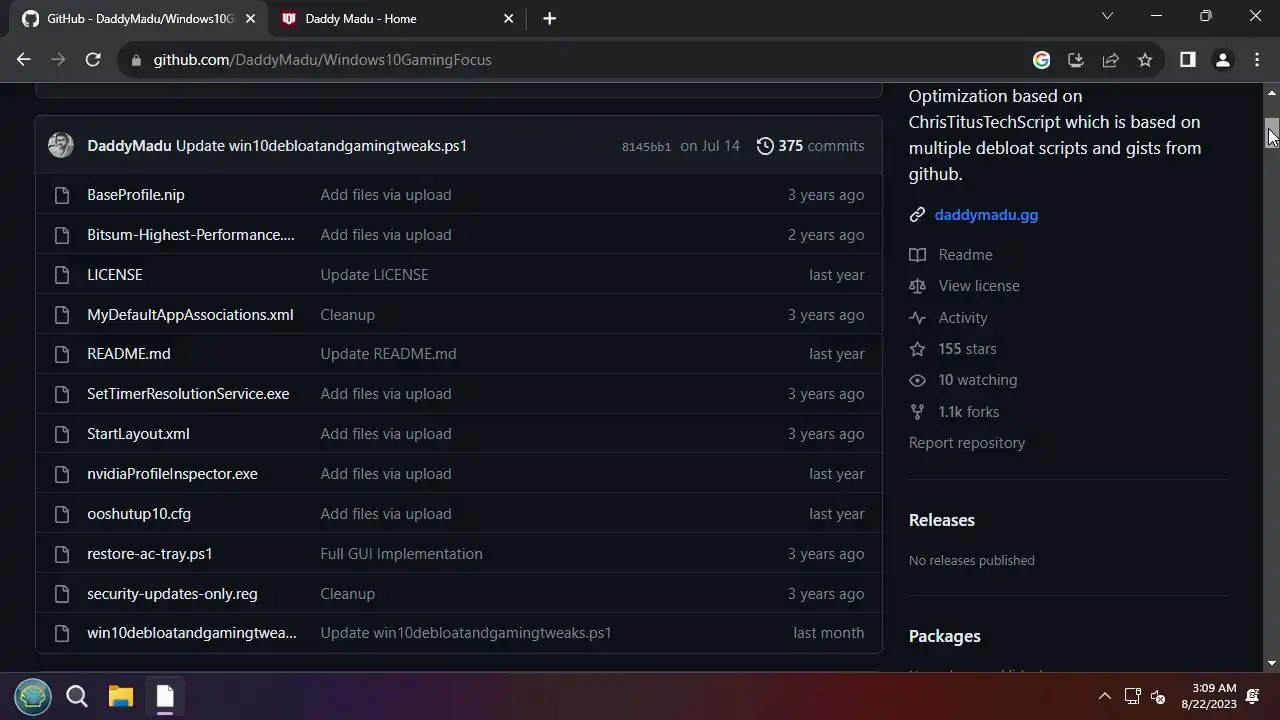1280x720 pixels.
Task: Click the browser forward arrow
Action: tap(58, 60)
